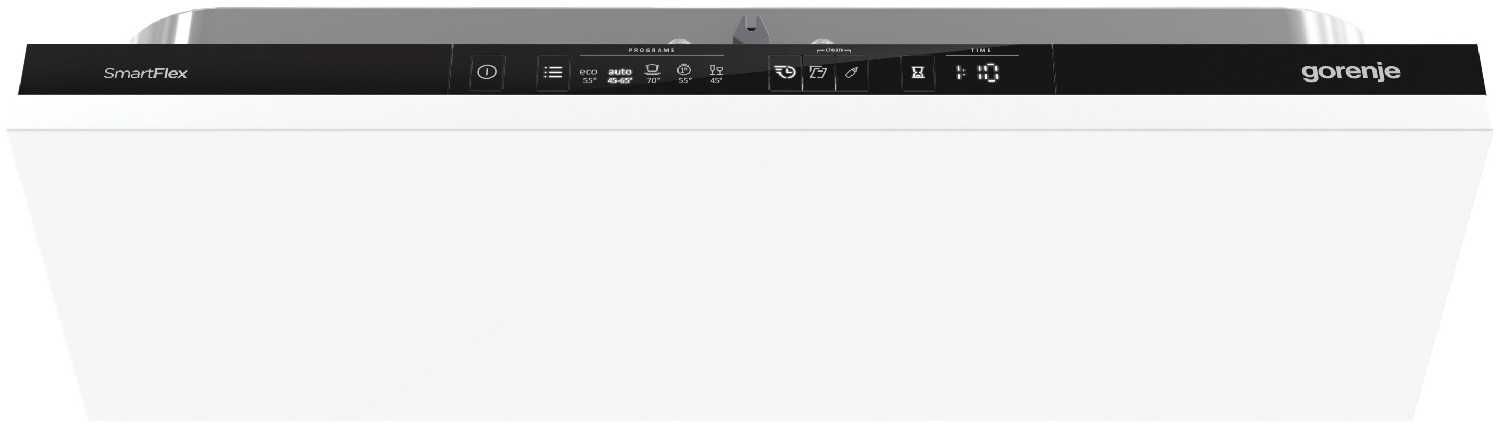Select the auto 45-65° program

[620, 75]
